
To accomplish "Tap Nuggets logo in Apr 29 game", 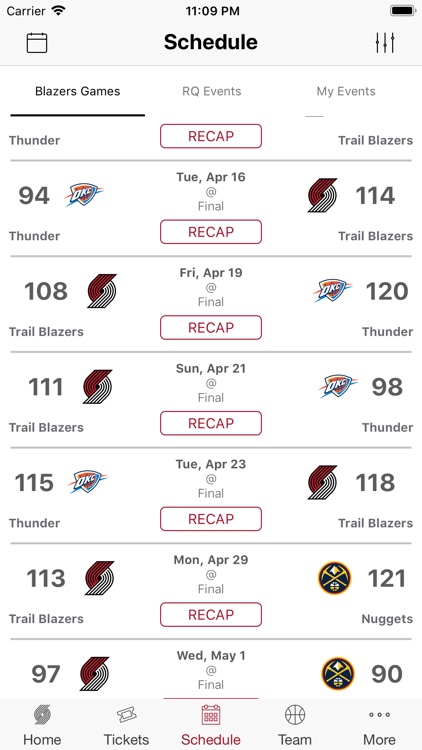I will [x=334, y=578].
